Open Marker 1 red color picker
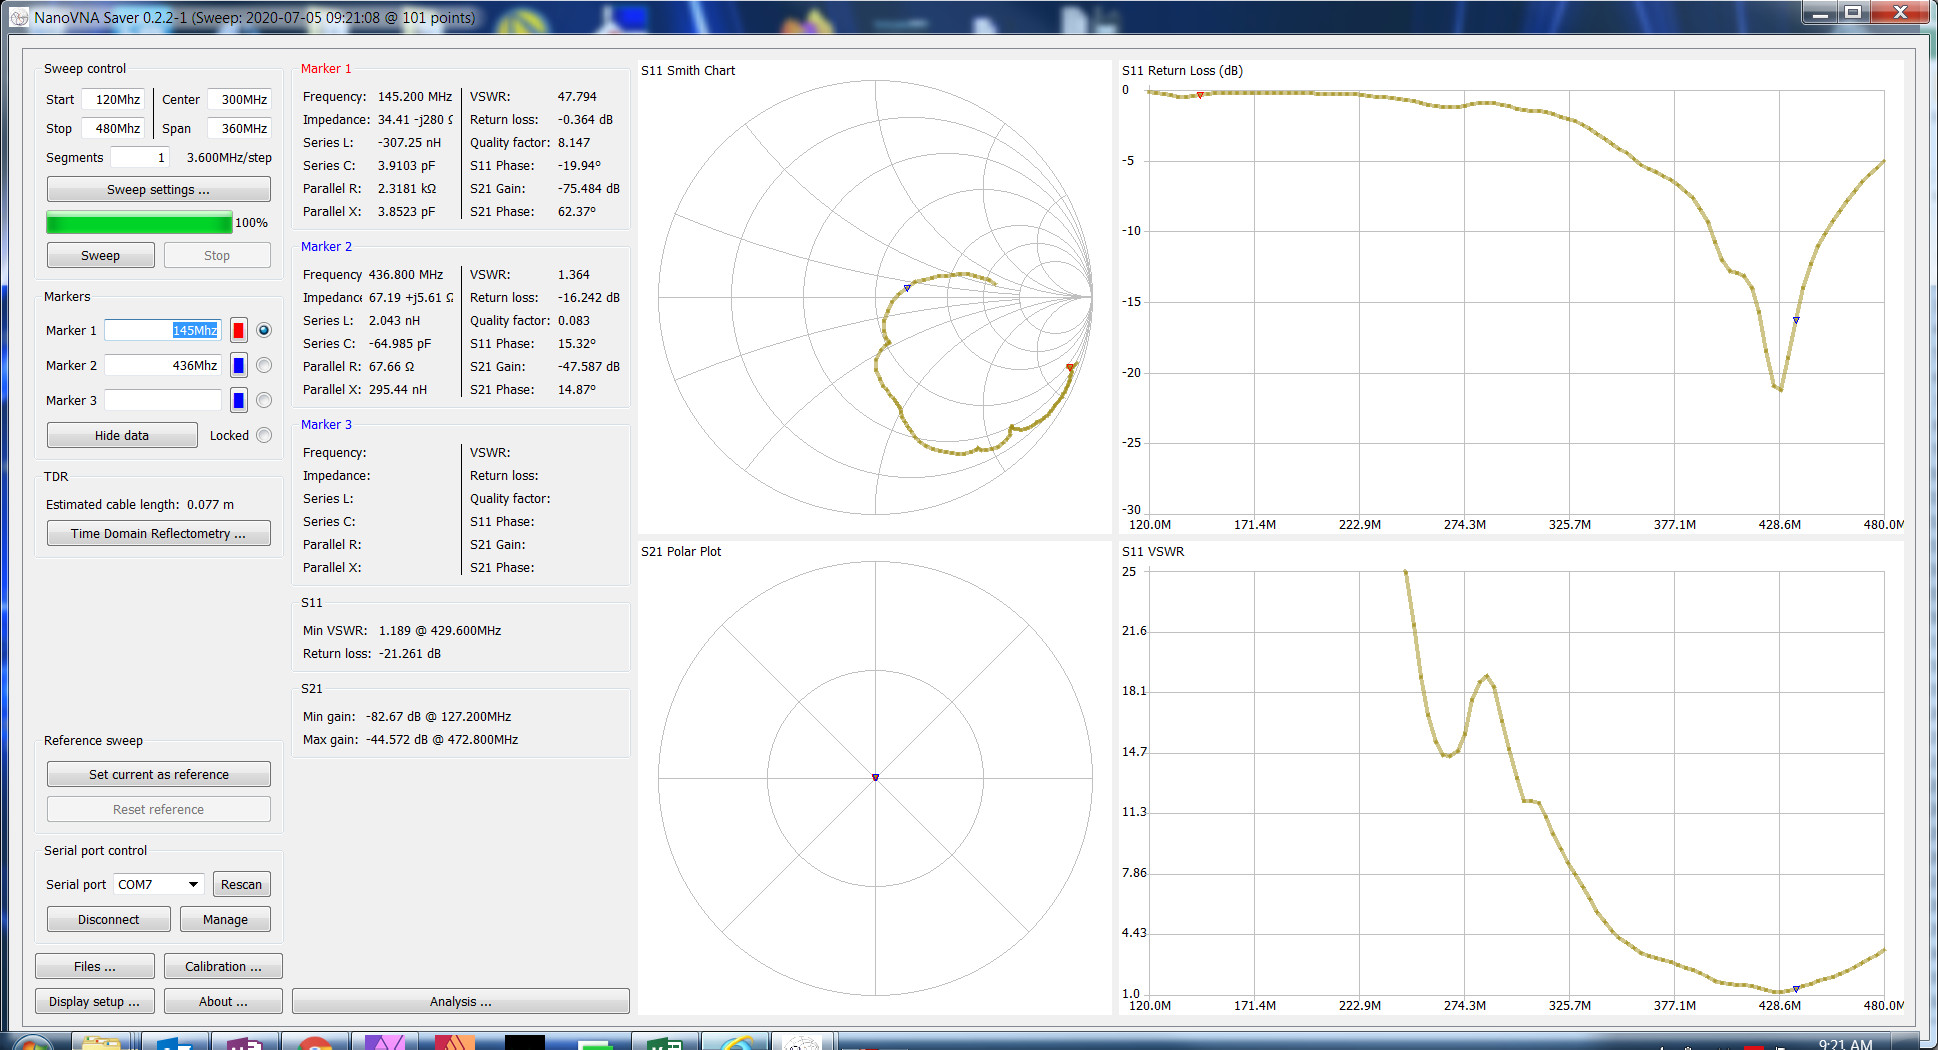Screen dimensions: 1938x1050 [x=239, y=331]
